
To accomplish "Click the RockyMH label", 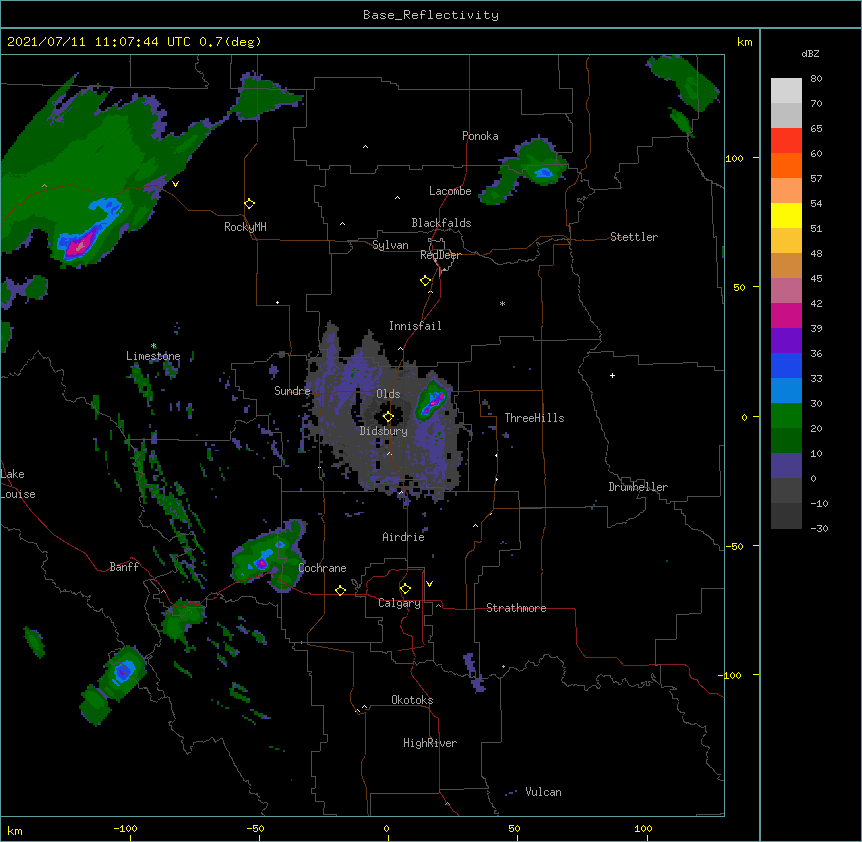I will click(x=245, y=227).
